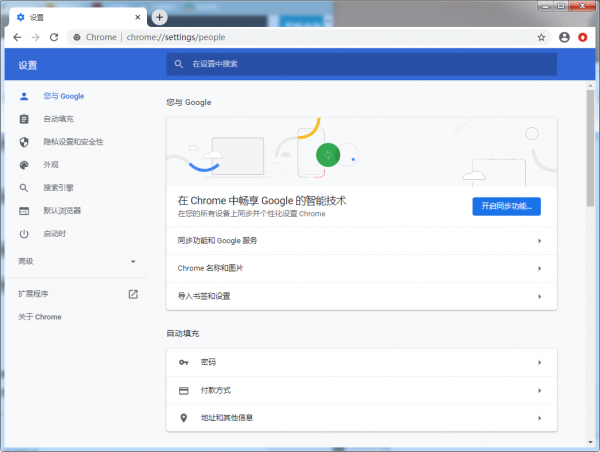Select 外观 in the sidebar

51,165
